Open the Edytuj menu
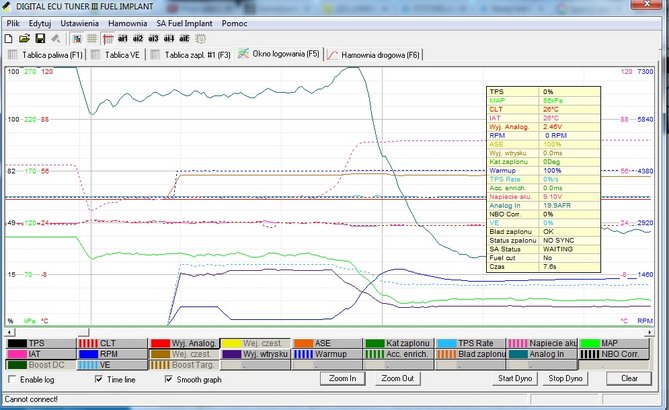The image size is (669, 410). pyautogui.click(x=40, y=23)
